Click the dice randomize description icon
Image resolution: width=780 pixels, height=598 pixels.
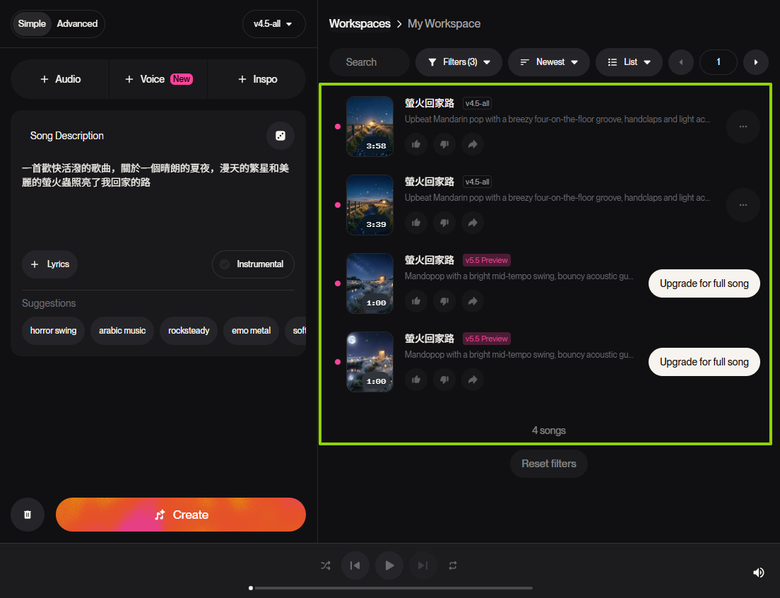click(280, 136)
